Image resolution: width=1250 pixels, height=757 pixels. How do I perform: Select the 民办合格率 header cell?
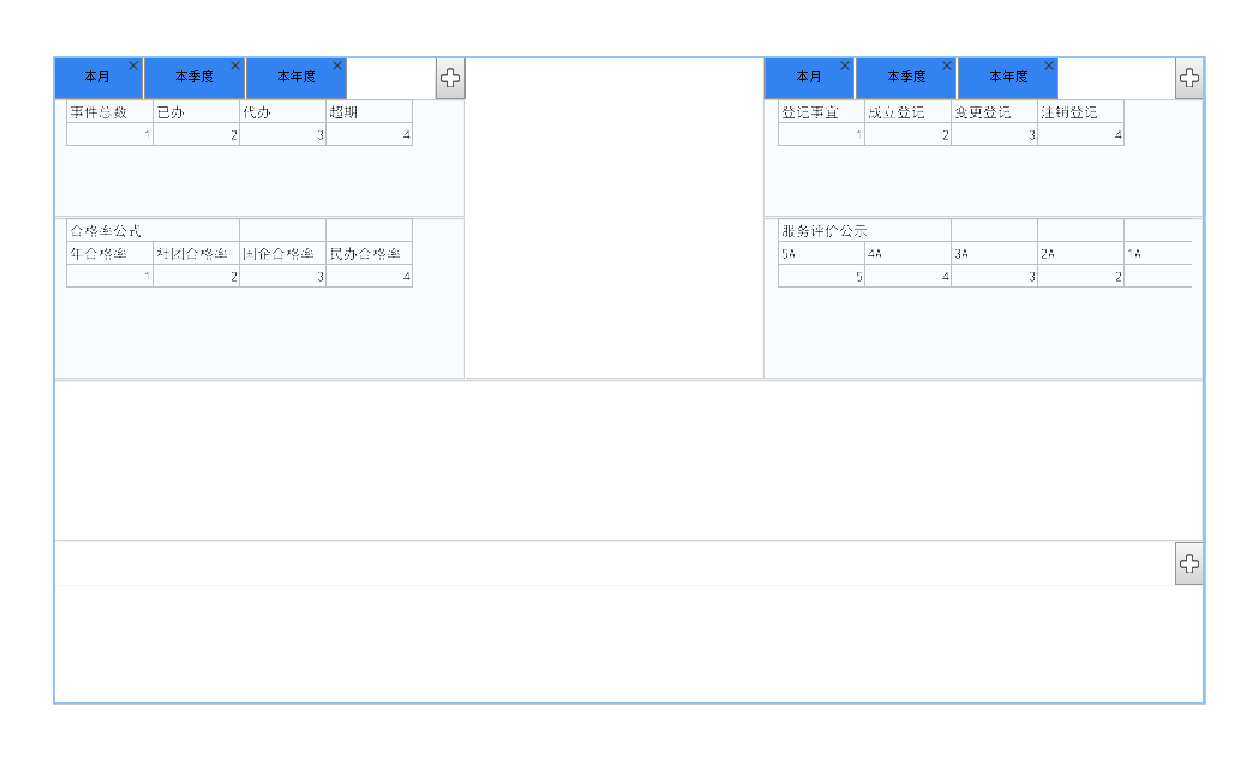[369, 254]
